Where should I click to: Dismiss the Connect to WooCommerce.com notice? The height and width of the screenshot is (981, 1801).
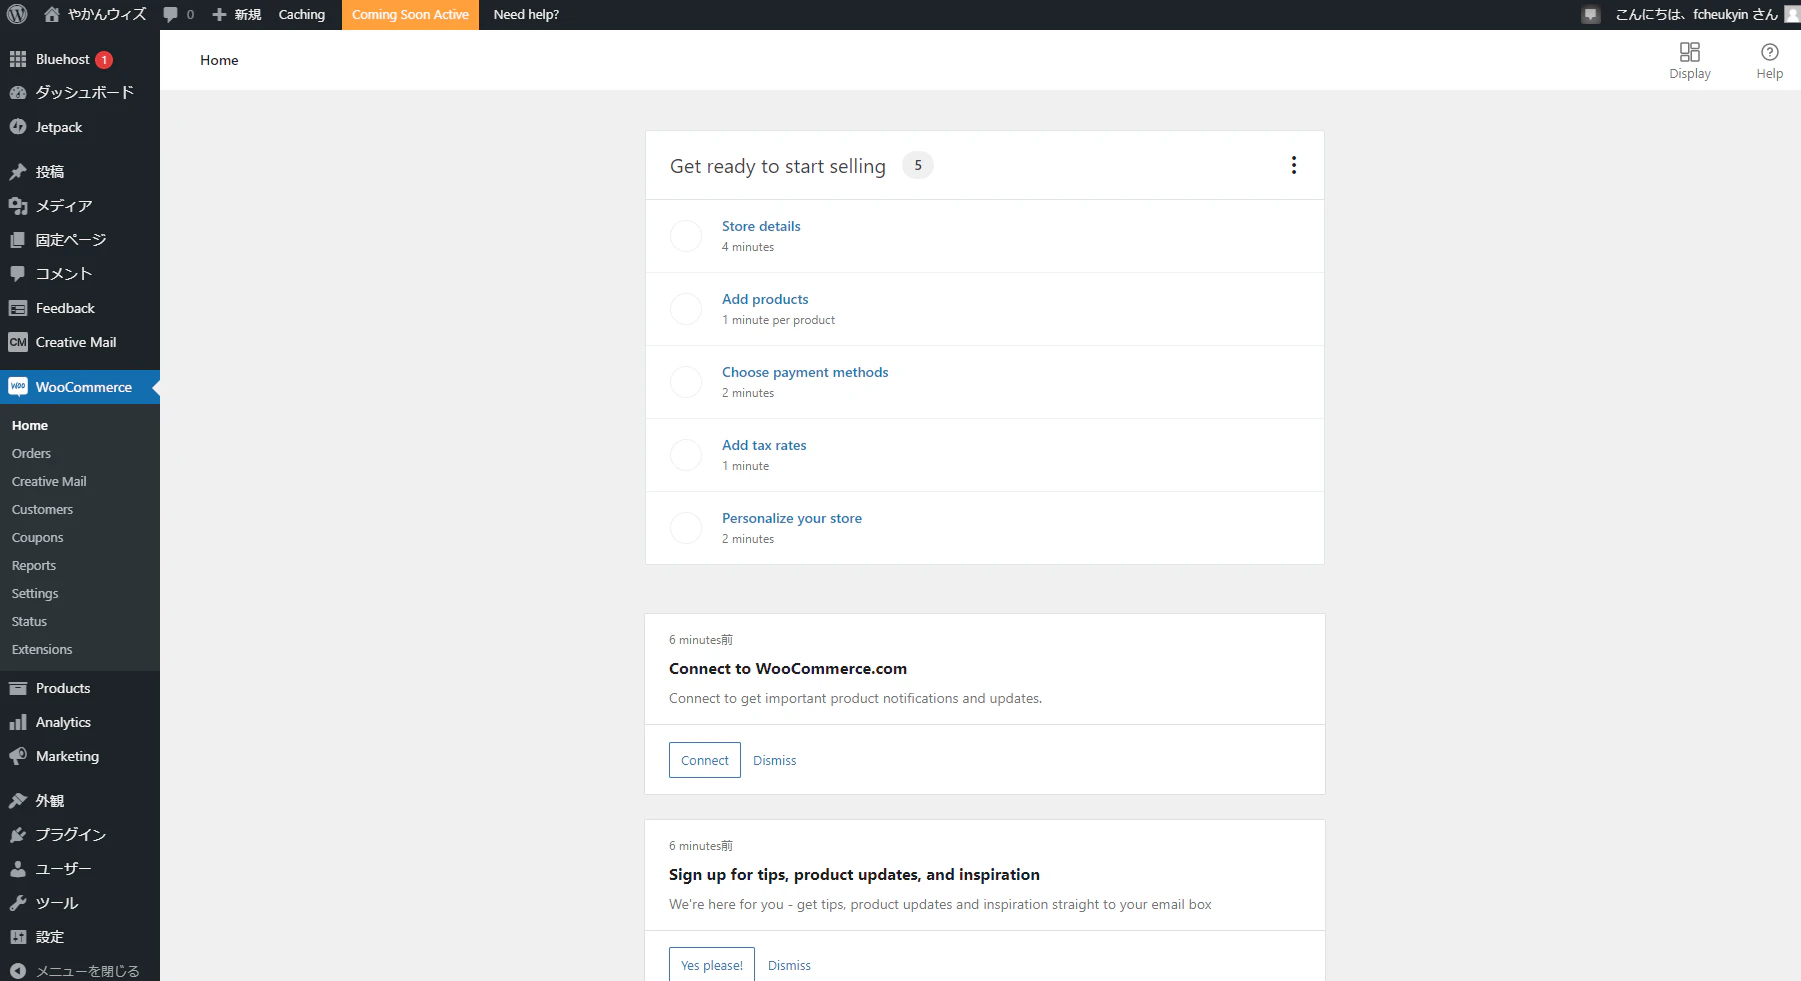coord(775,760)
